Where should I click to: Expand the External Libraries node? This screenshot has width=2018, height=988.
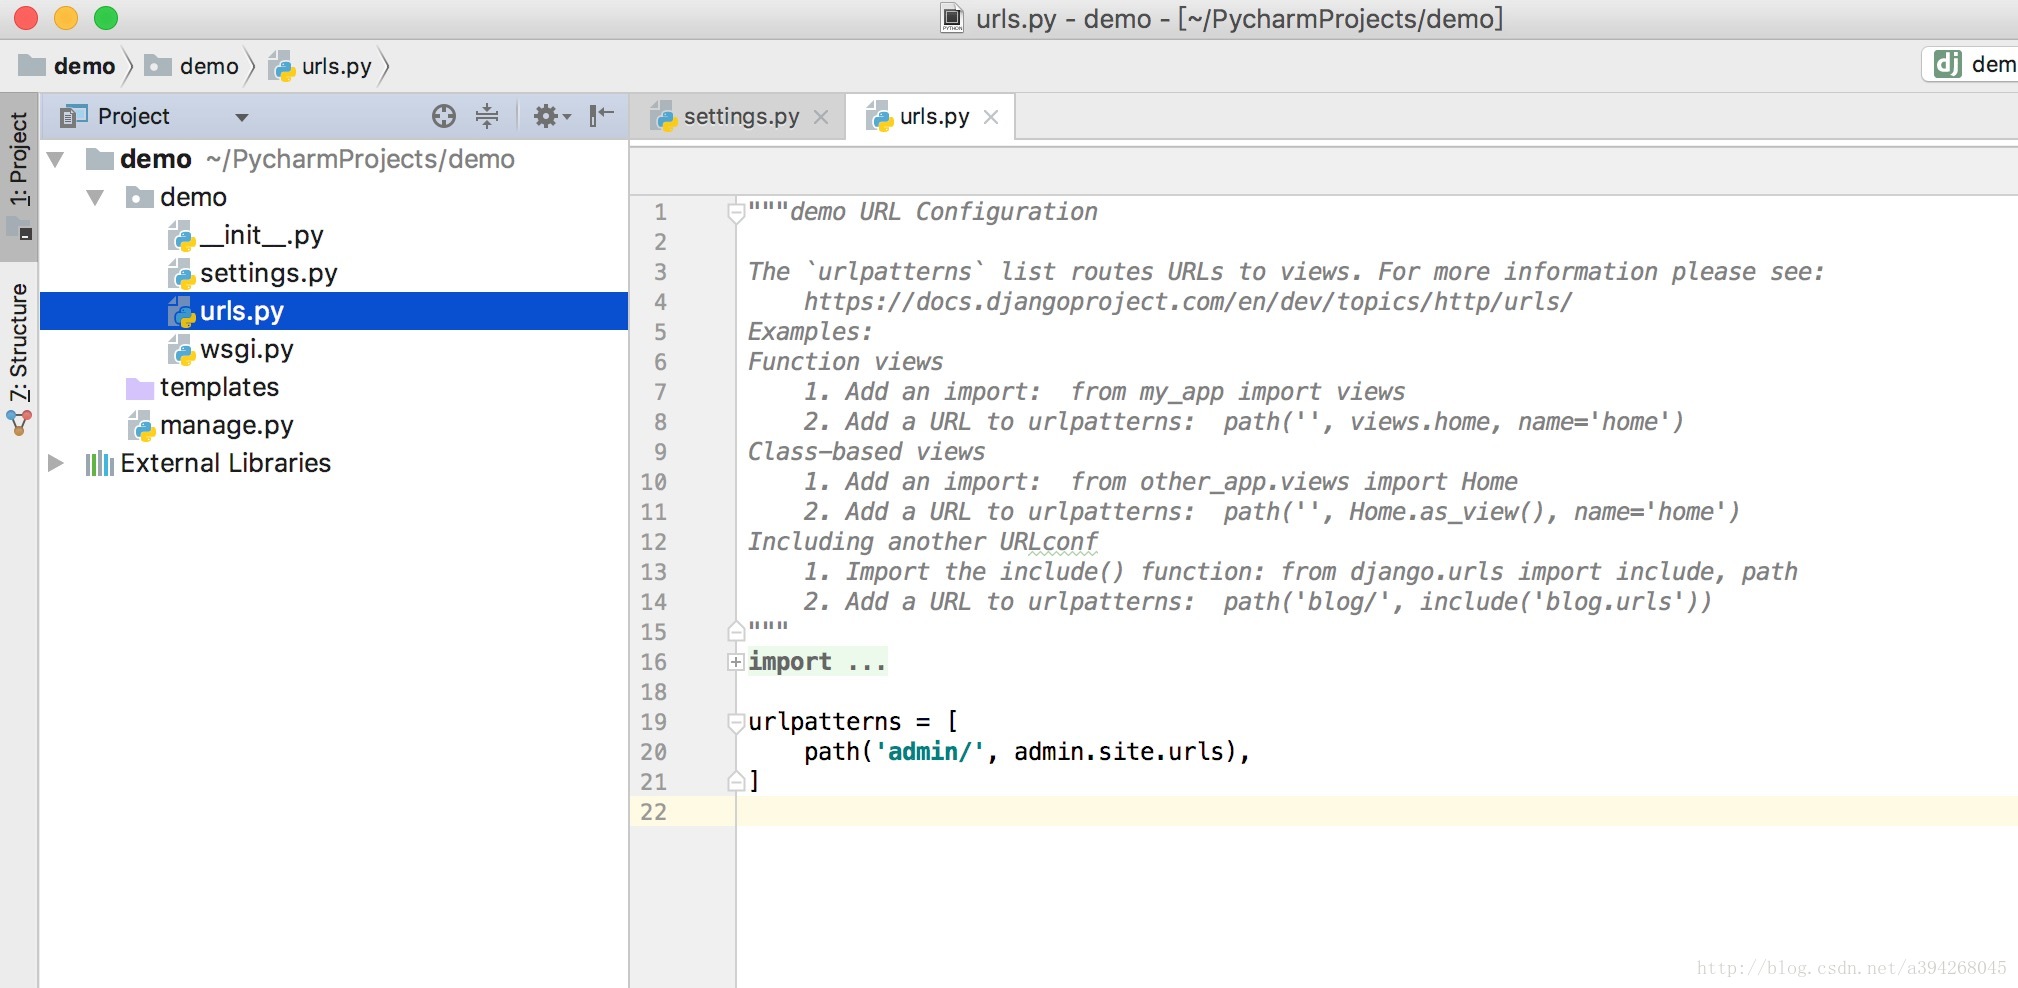coord(56,463)
